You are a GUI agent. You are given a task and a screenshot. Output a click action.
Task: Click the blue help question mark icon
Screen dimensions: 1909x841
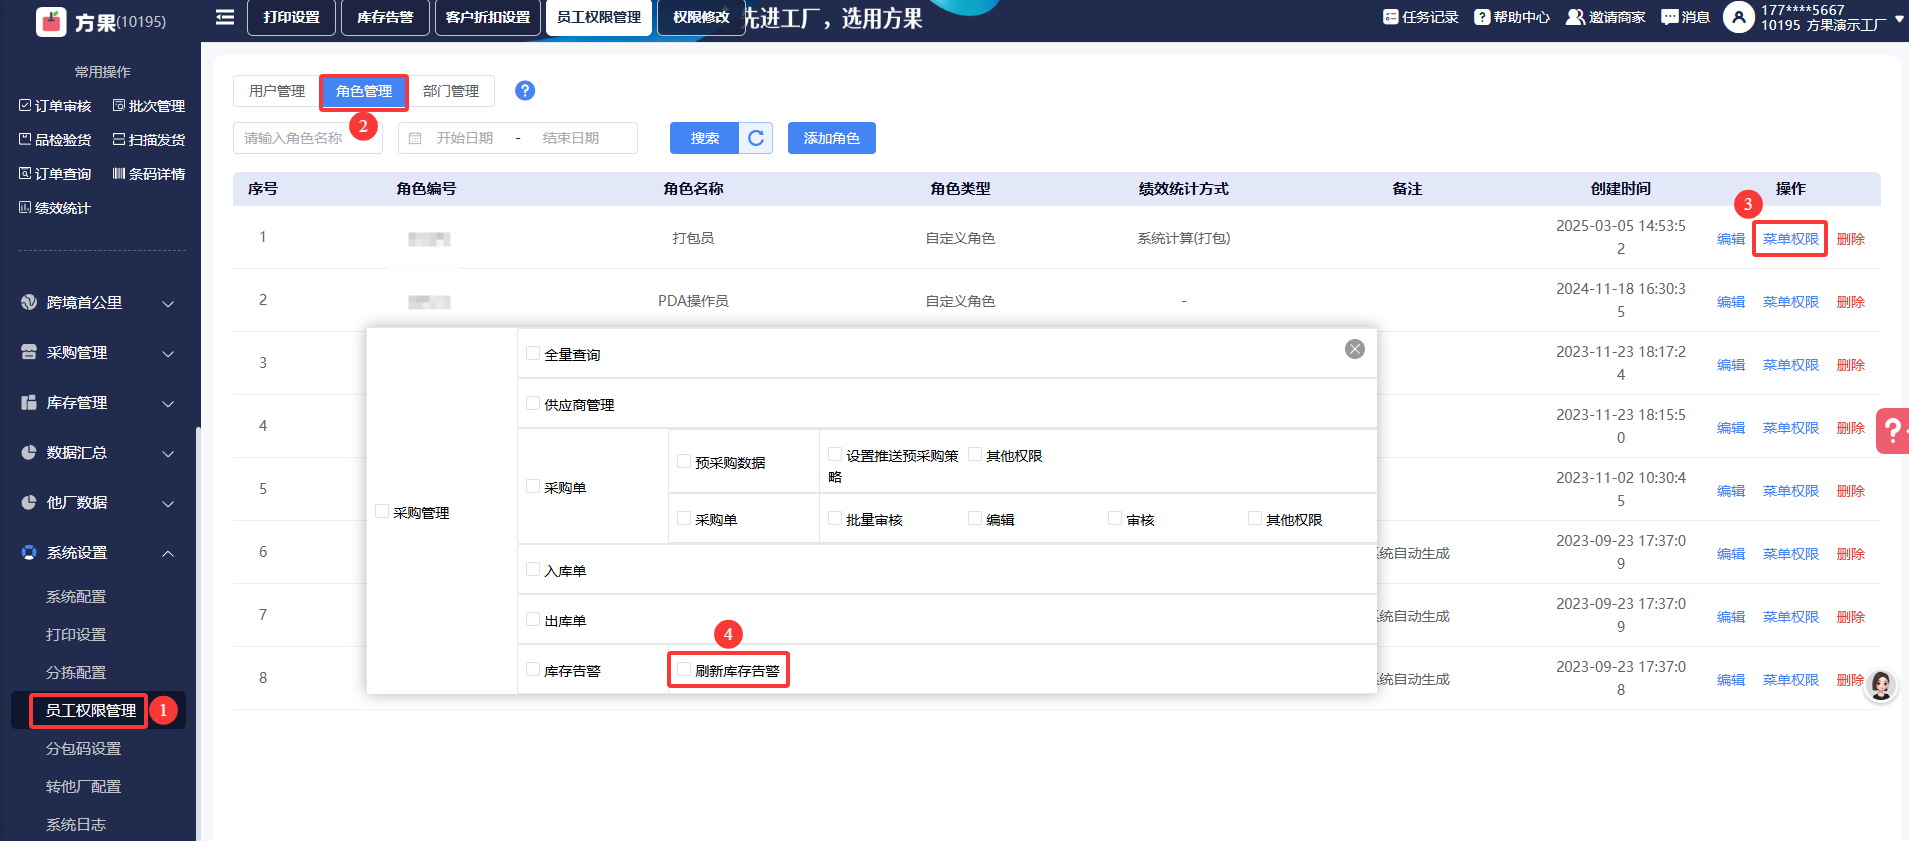(x=525, y=91)
